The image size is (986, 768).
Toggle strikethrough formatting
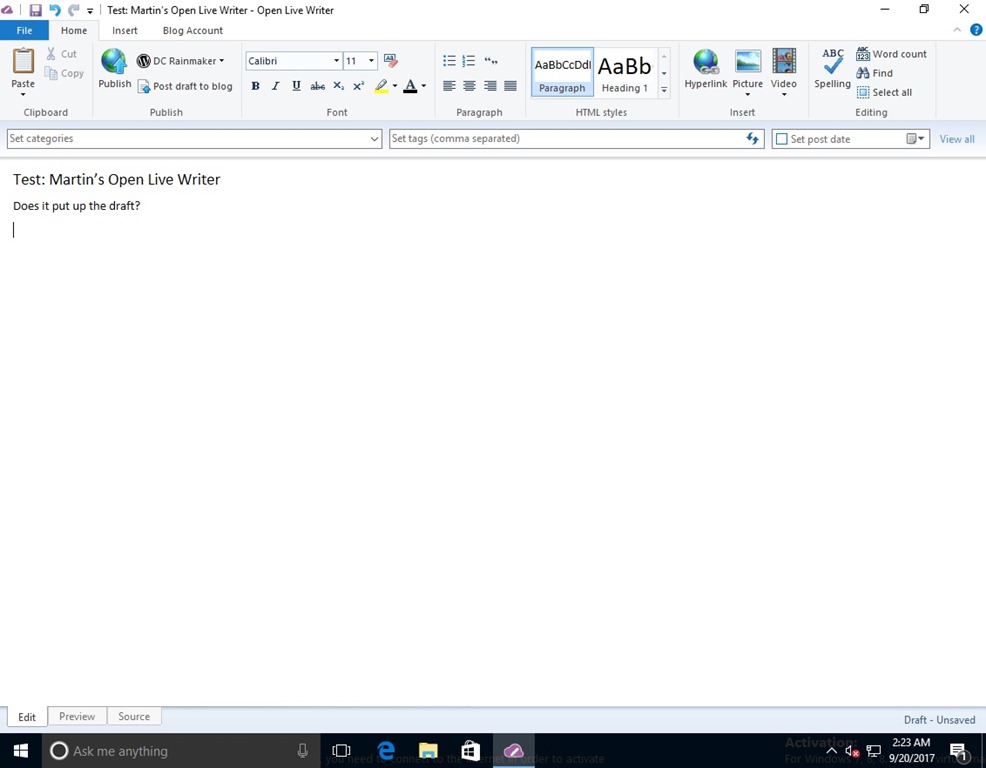coord(318,86)
